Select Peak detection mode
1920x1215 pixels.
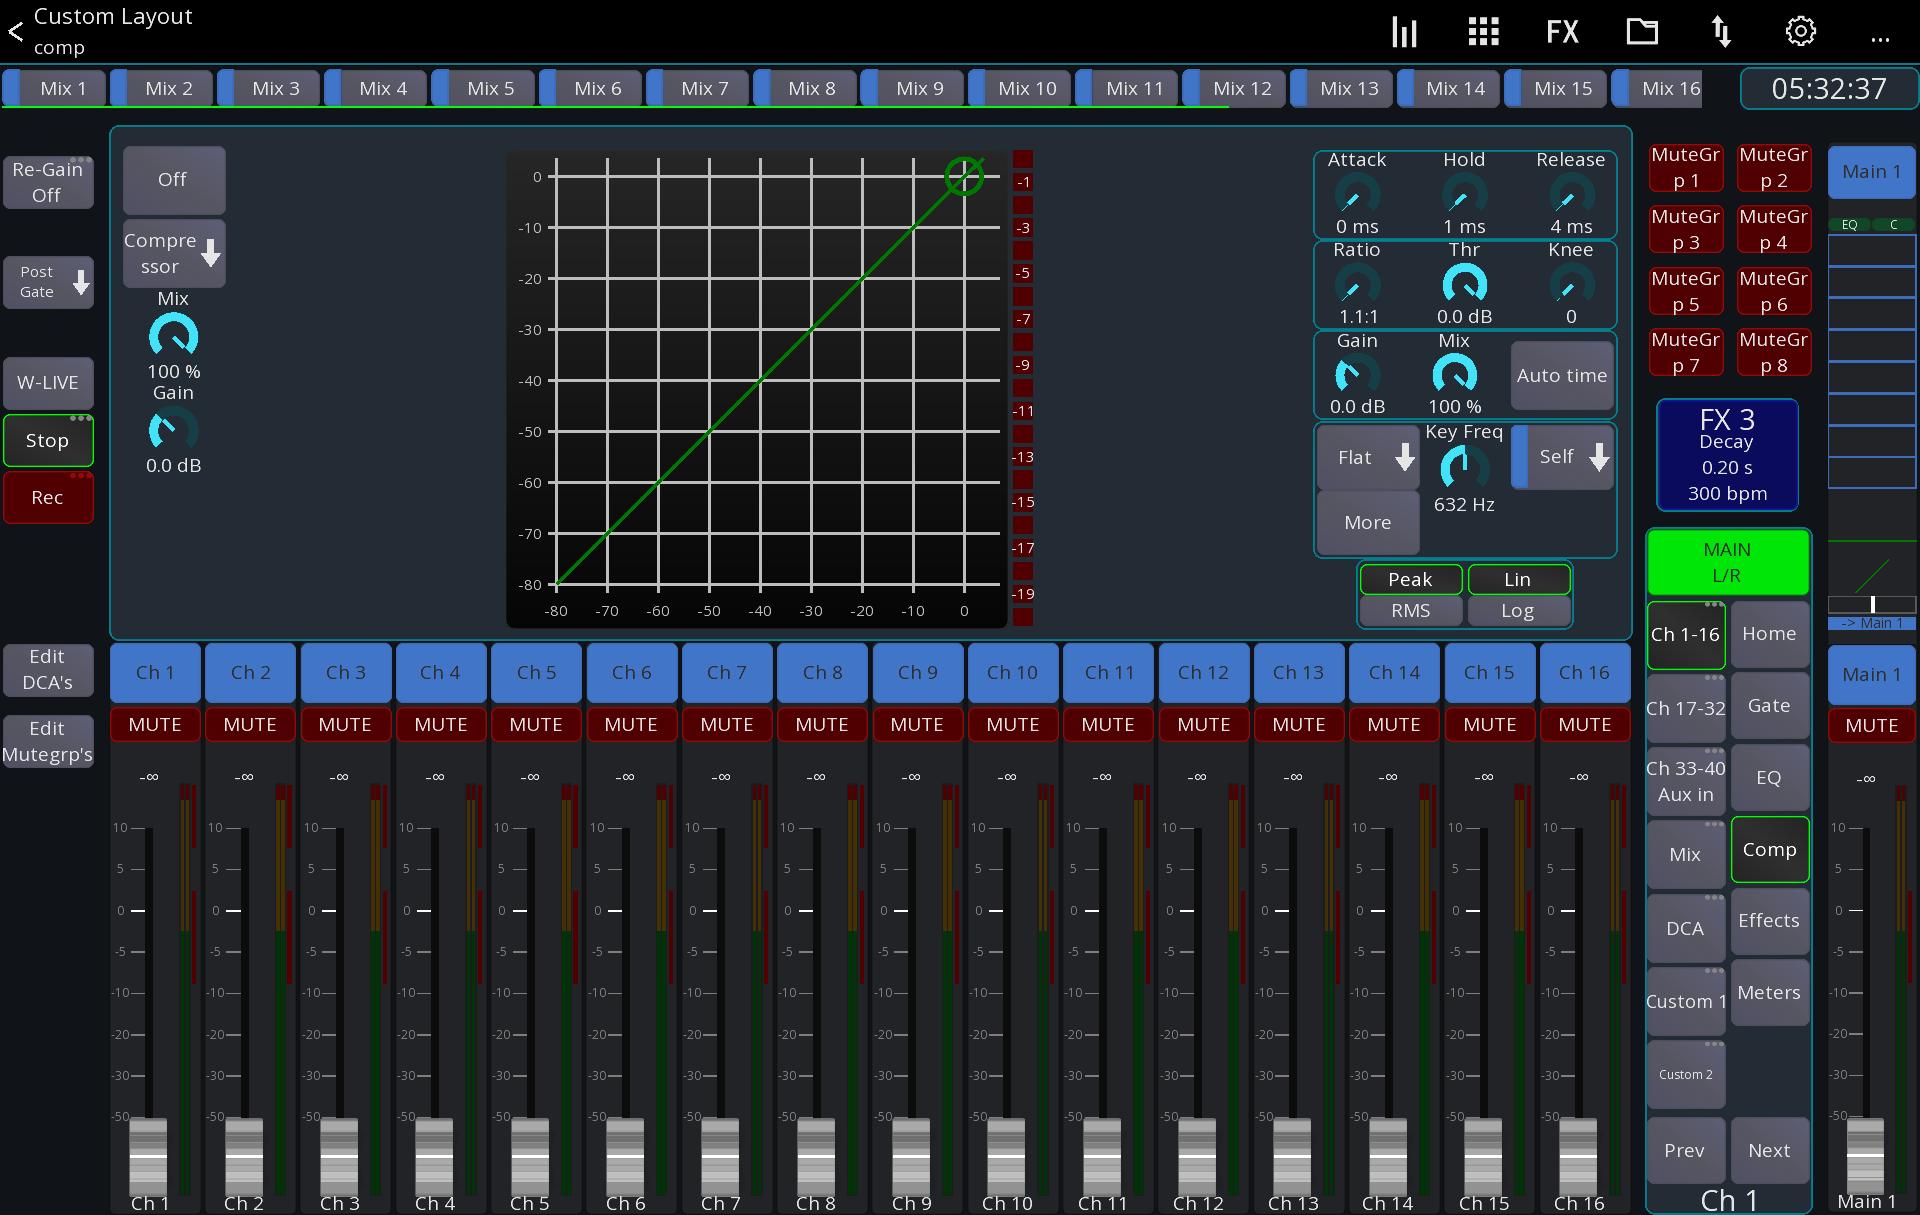point(1410,580)
